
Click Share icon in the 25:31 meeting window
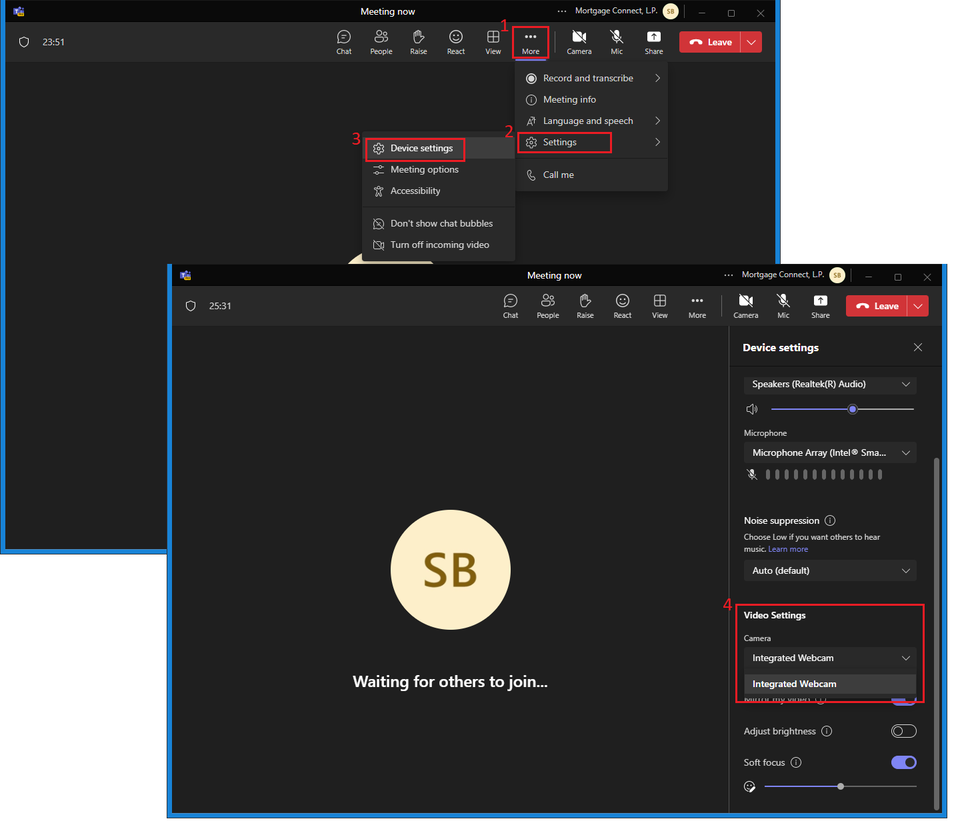click(x=820, y=305)
